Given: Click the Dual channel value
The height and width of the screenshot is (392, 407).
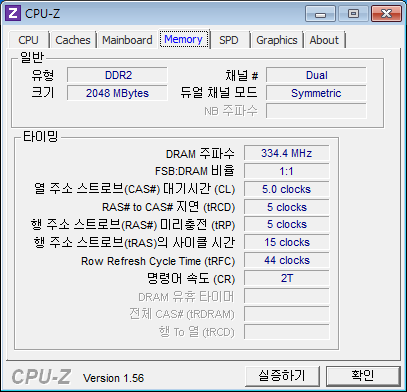Looking at the screenshot, I should click(316, 75).
